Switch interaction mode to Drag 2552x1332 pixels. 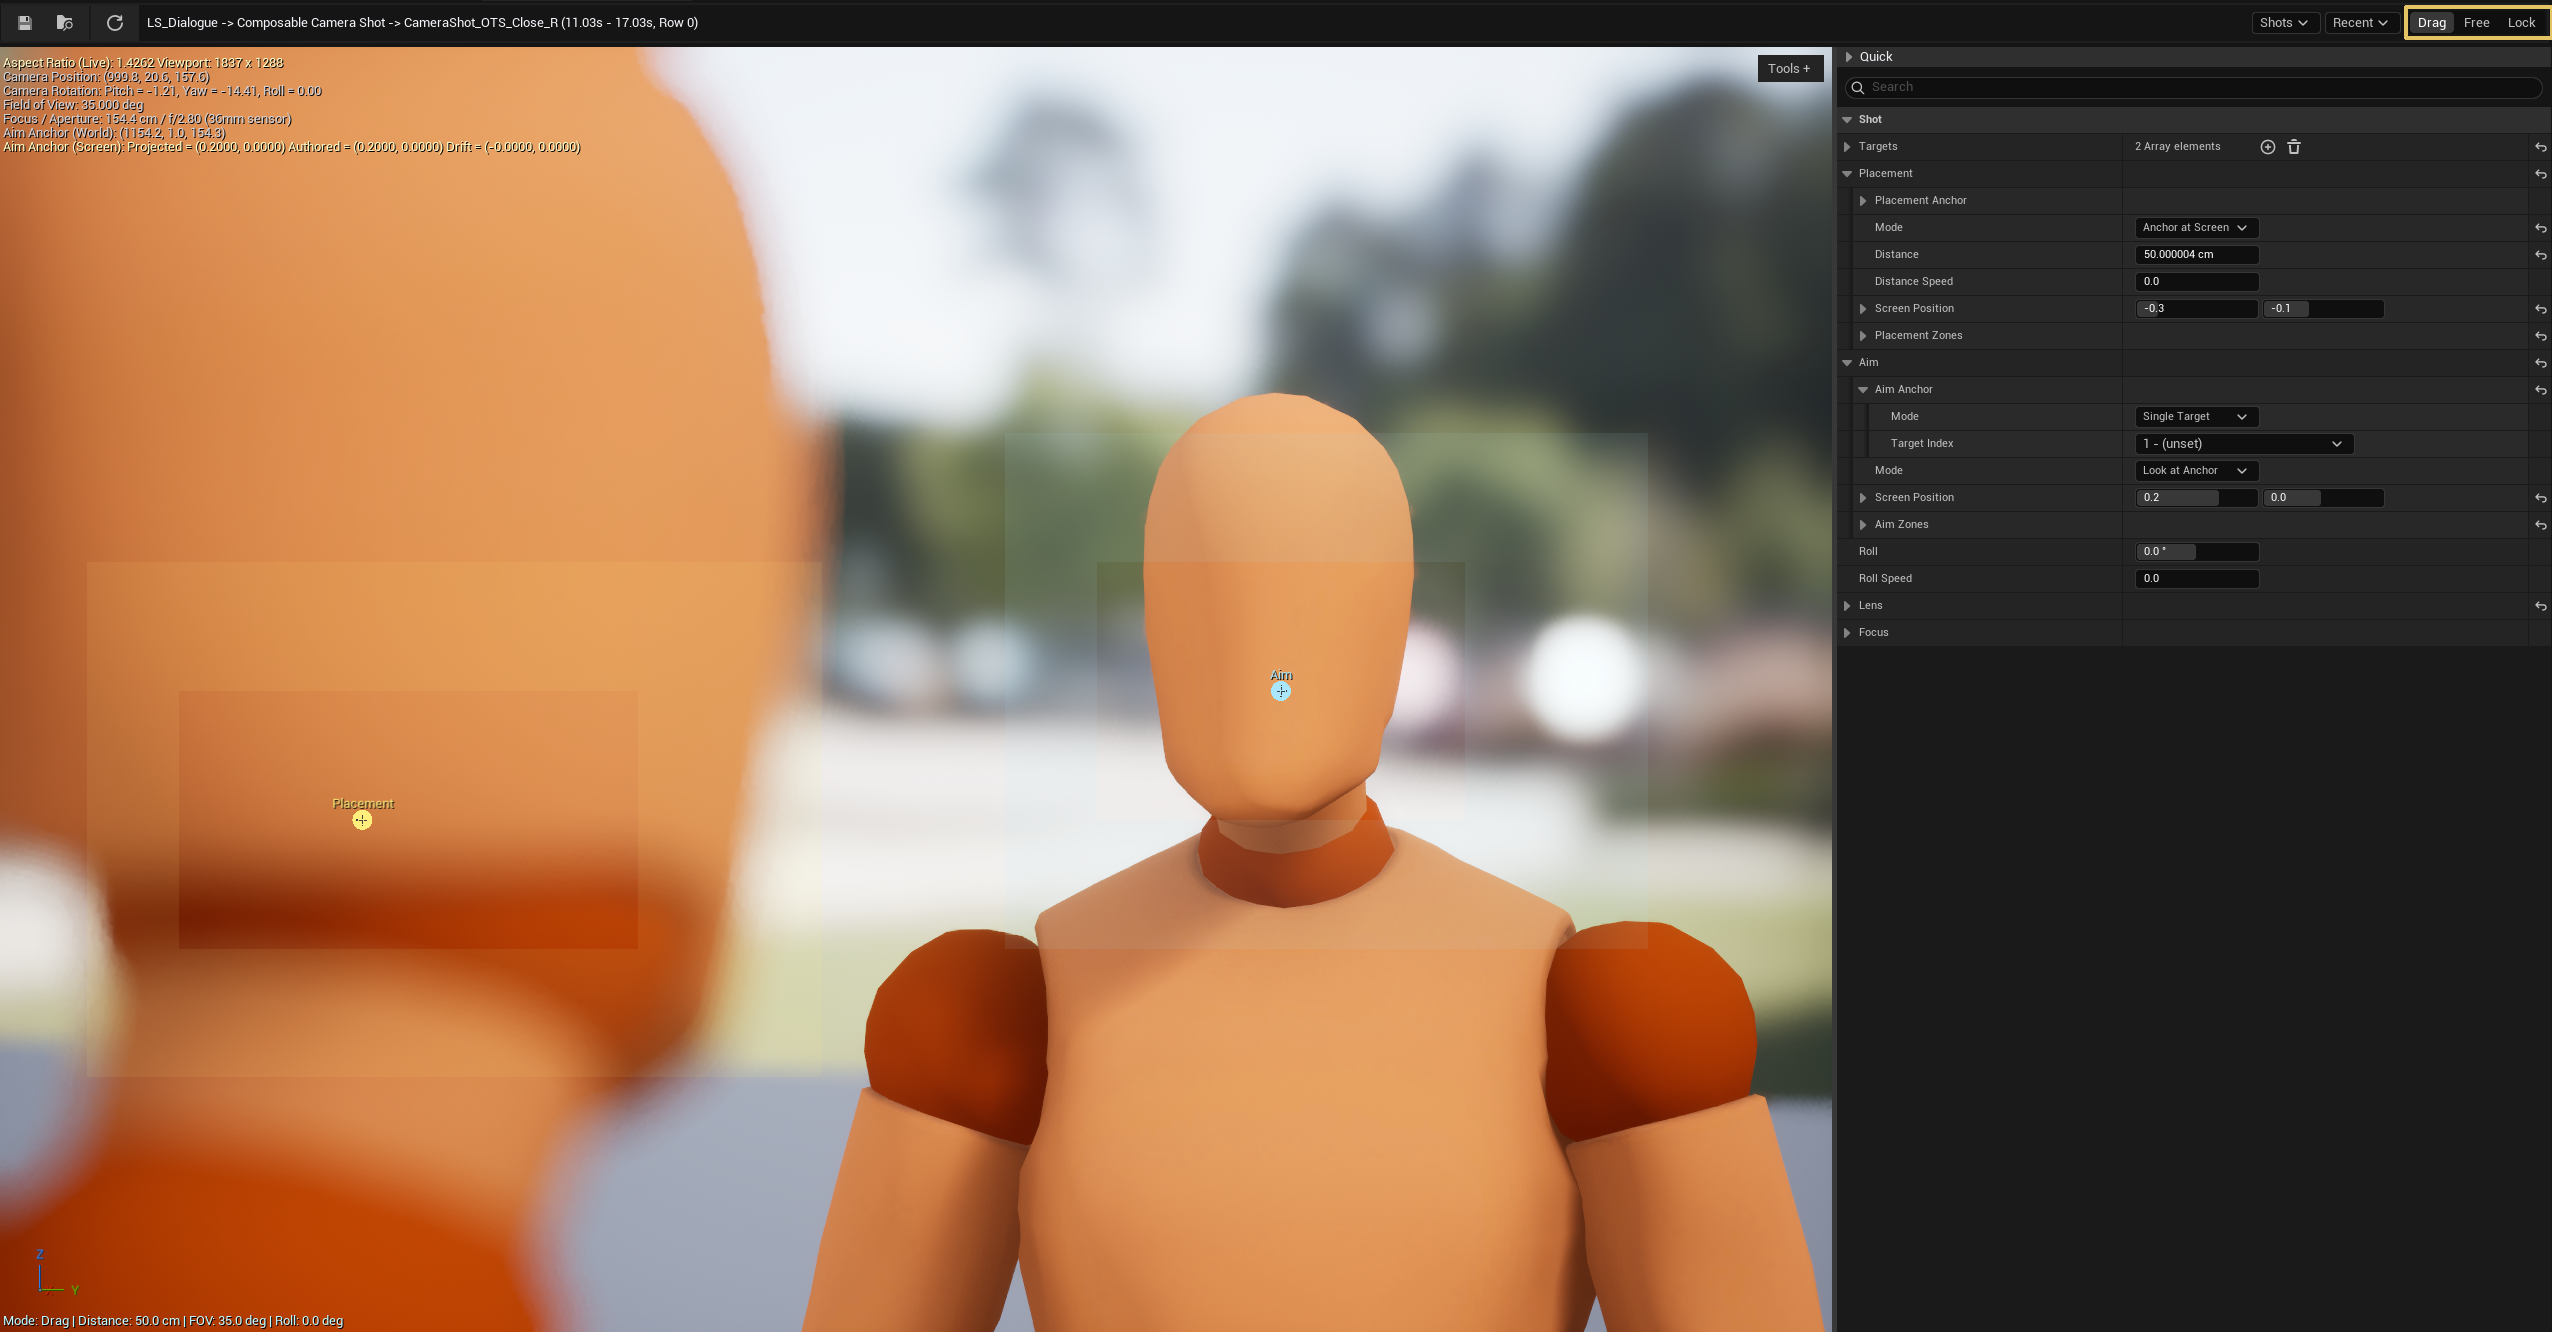pos(2431,22)
